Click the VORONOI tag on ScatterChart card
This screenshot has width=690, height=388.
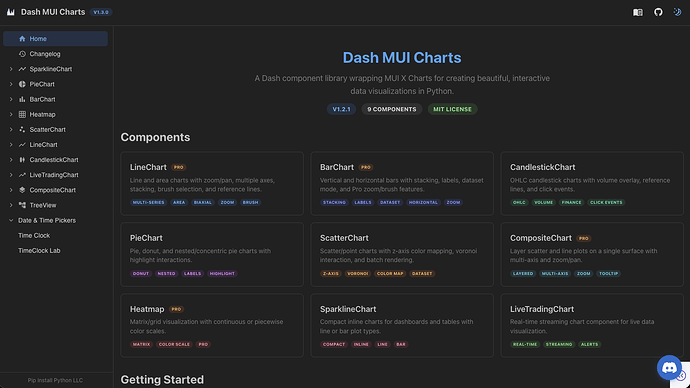click(358, 274)
